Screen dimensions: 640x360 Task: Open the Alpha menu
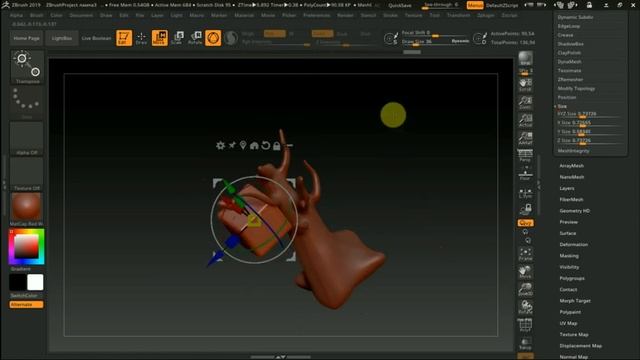point(16,15)
